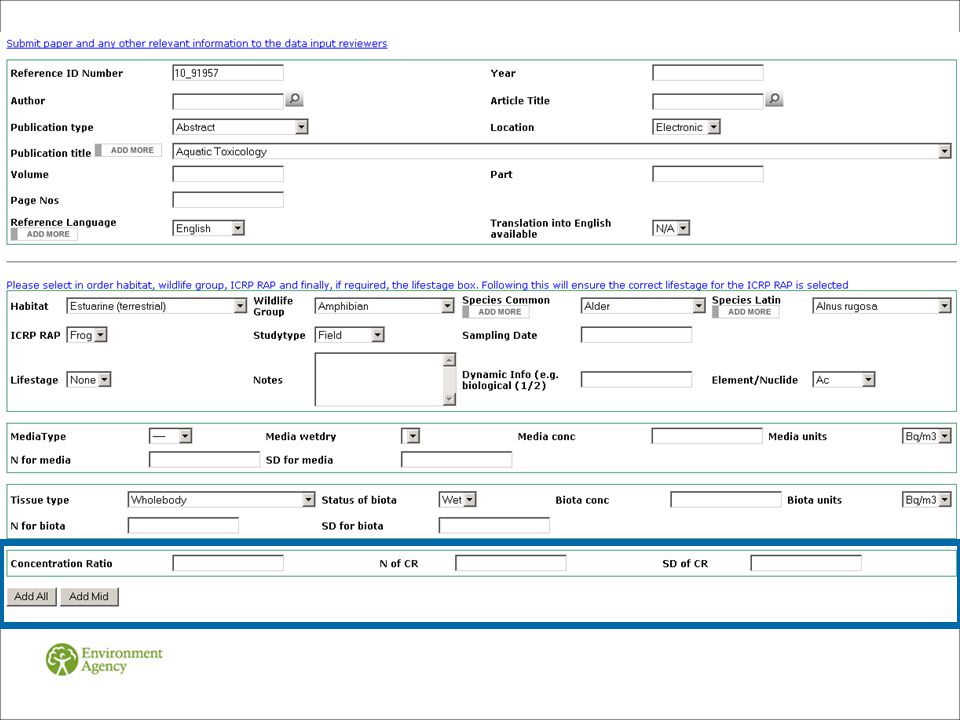
Task: Click the Environment Agency logo
Action: click(x=105, y=659)
